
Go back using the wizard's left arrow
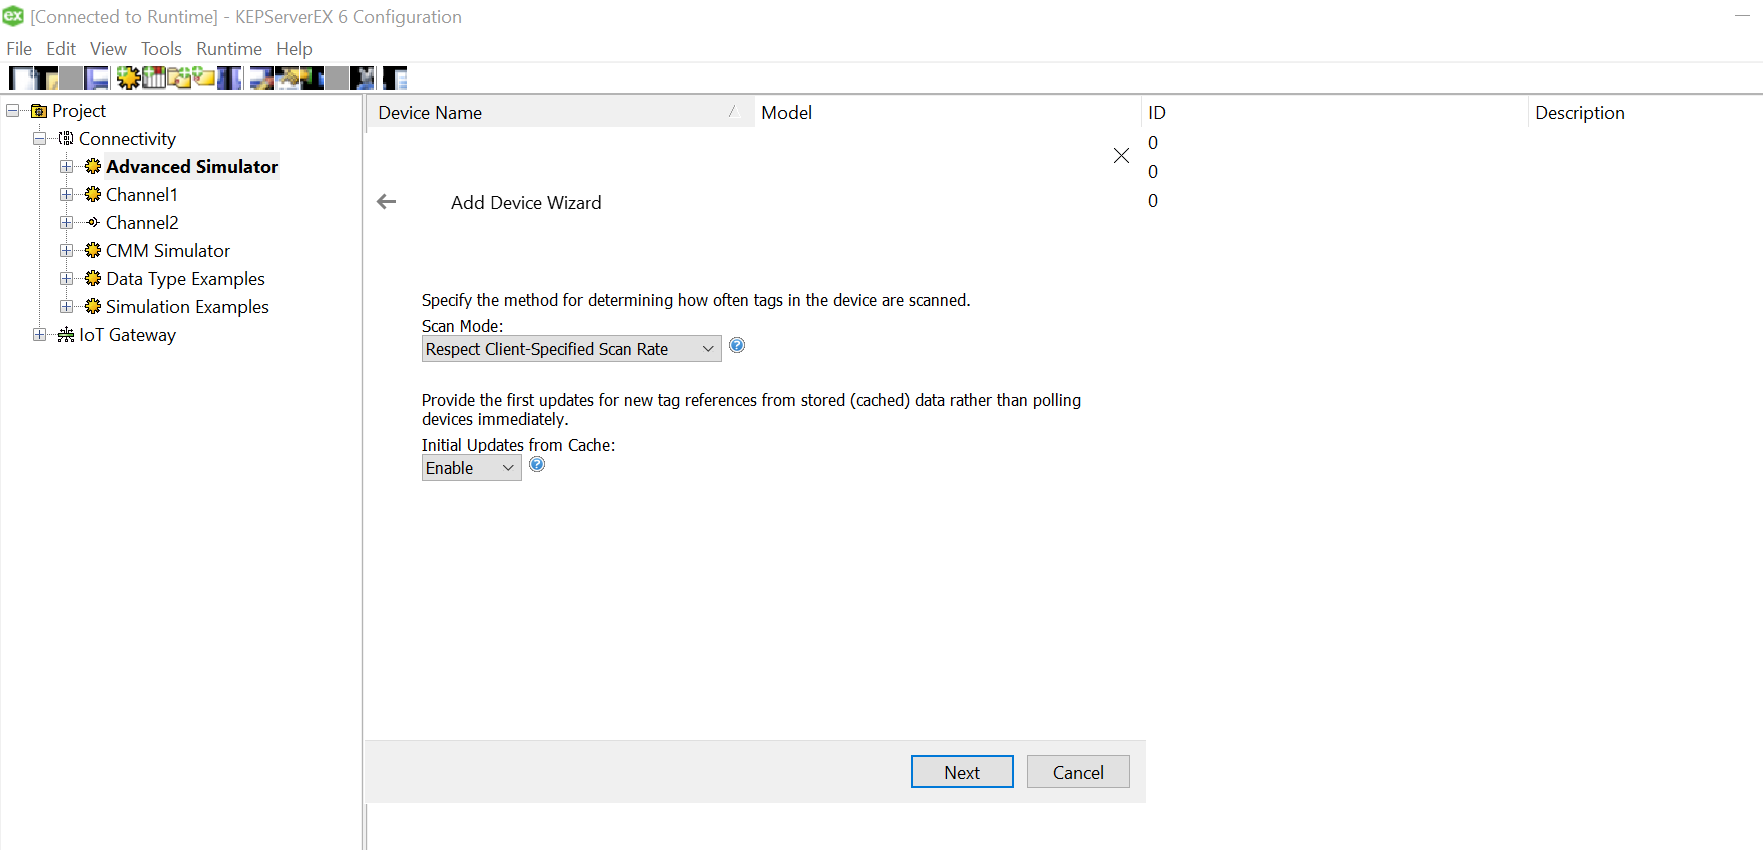point(387,202)
